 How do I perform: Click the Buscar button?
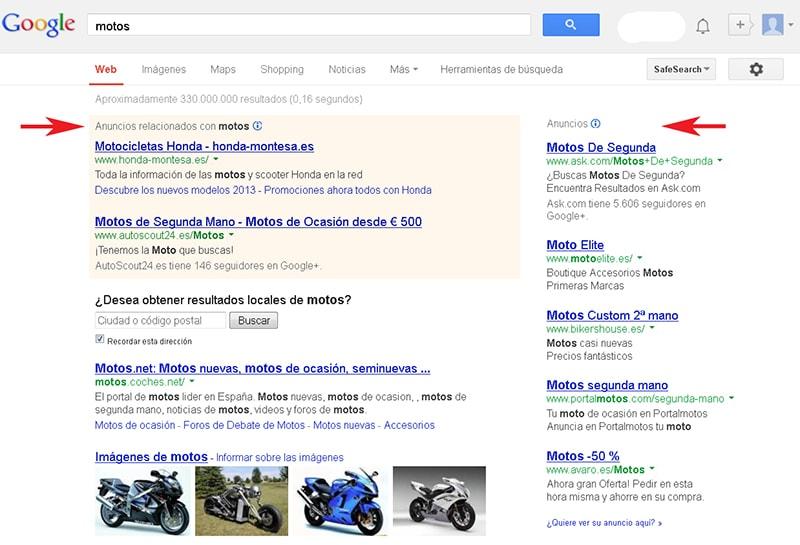click(x=254, y=320)
